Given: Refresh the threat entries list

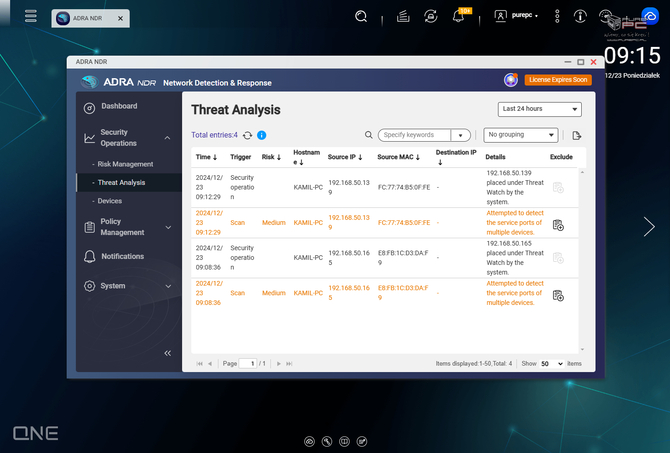Looking at the screenshot, I should 247,135.
